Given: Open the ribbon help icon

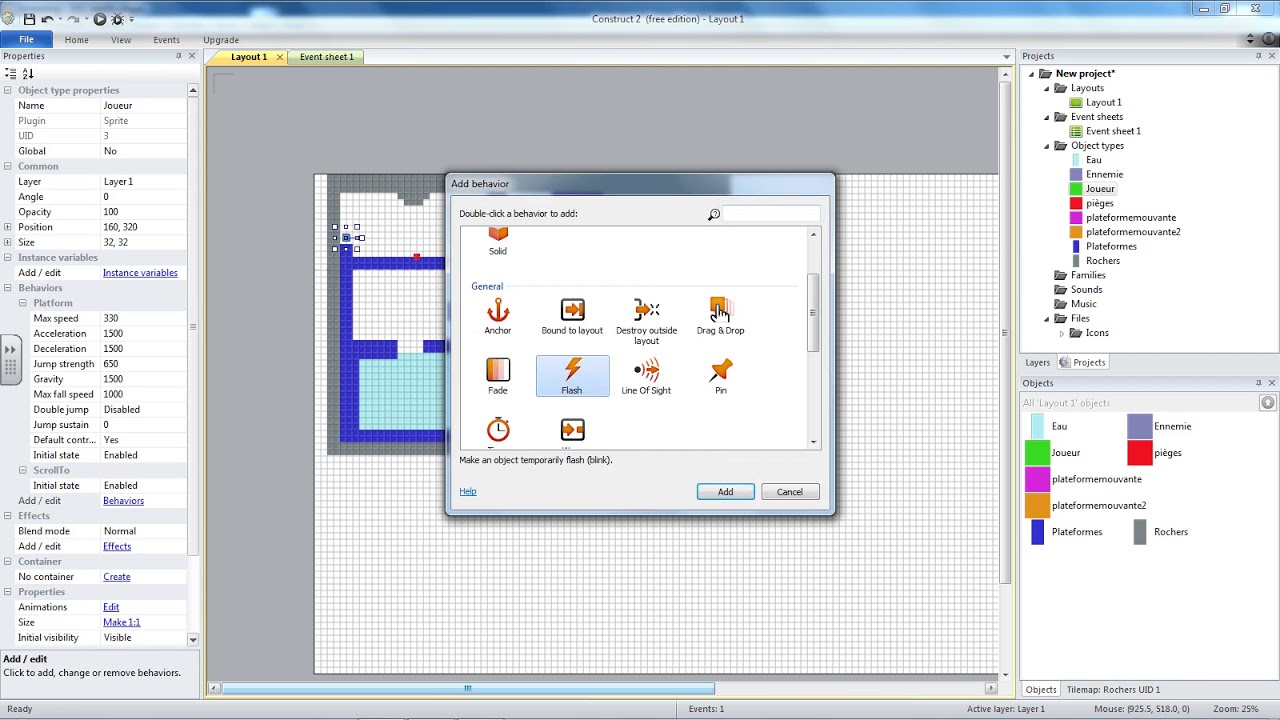Looking at the screenshot, I should tap(1269, 39).
